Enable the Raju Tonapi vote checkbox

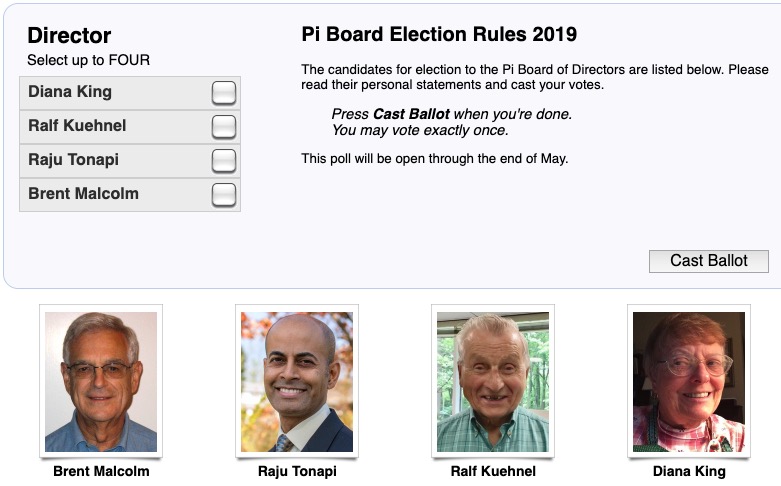[x=224, y=161]
